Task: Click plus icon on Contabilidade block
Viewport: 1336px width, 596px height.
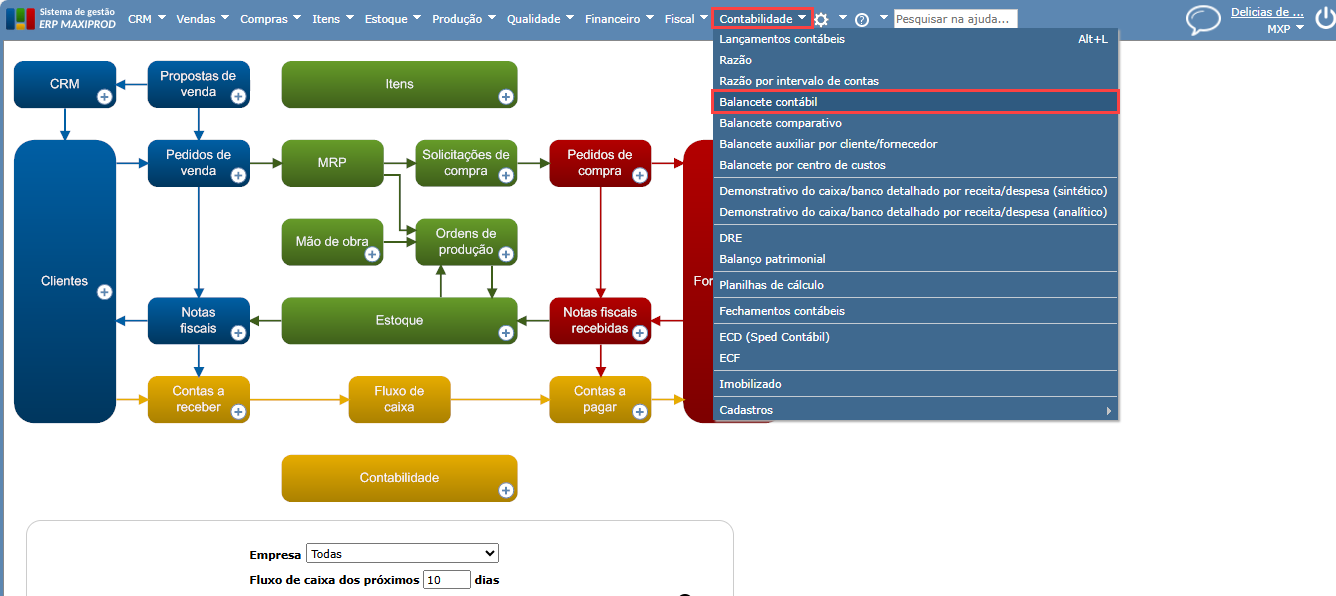Action: [506, 490]
